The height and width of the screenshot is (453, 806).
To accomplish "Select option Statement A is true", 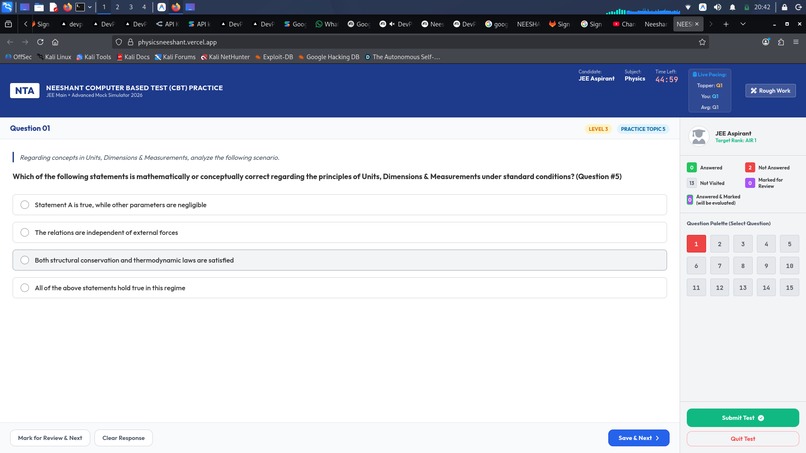I will (x=339, y=205).
